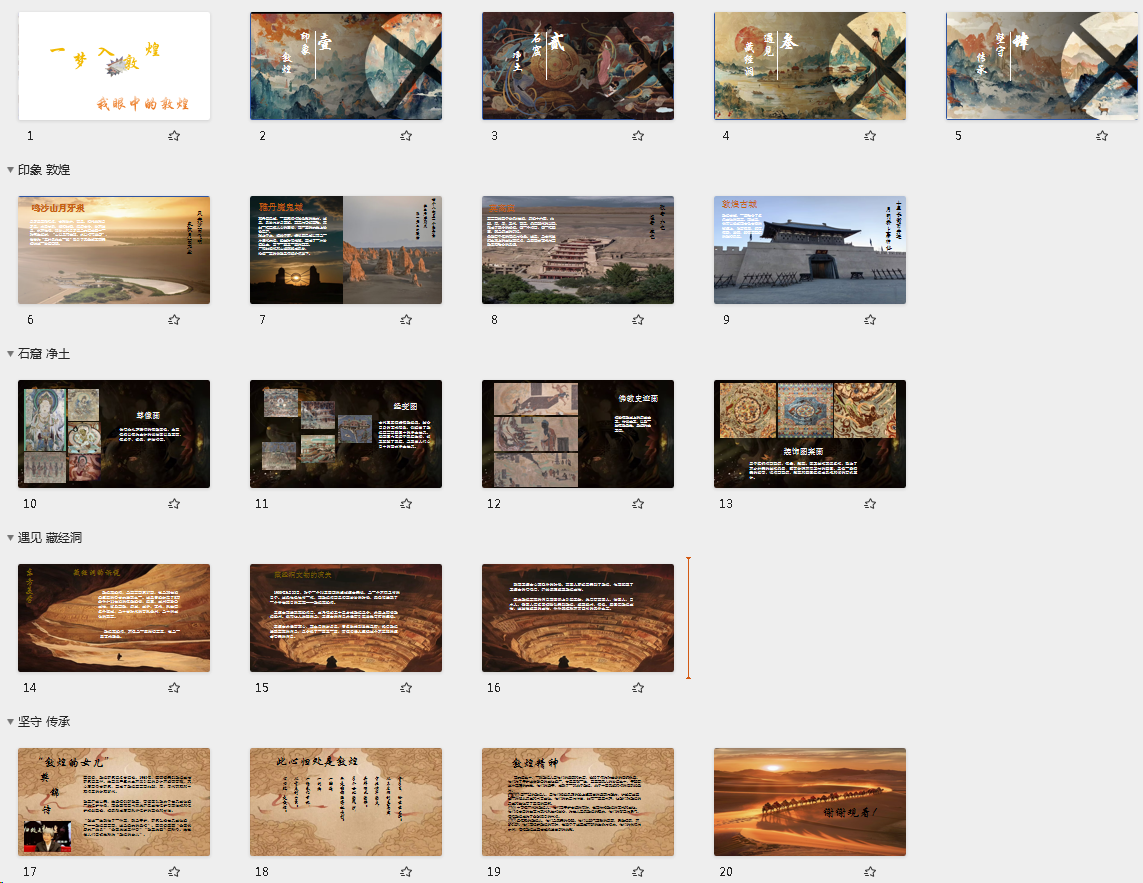
Task: Click the transition star icon under slide 11
Action: click(x=406, y=503)
